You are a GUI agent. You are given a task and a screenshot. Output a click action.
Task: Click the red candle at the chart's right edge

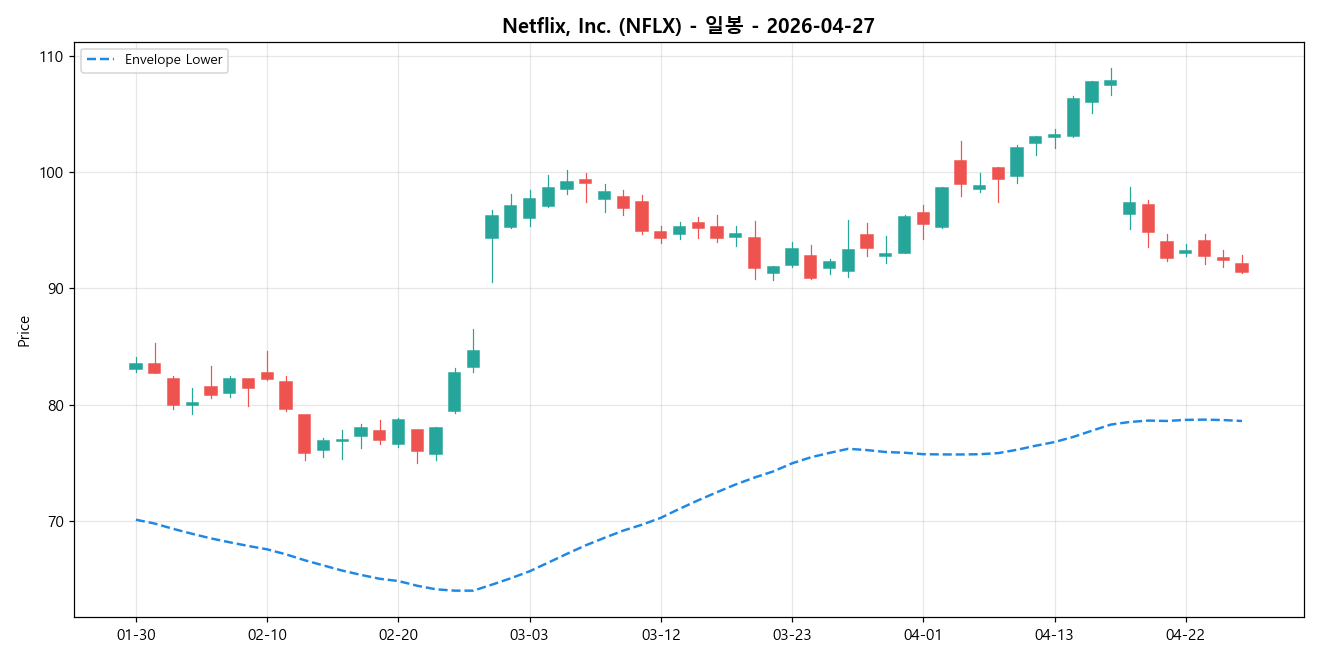(1240, 267)
